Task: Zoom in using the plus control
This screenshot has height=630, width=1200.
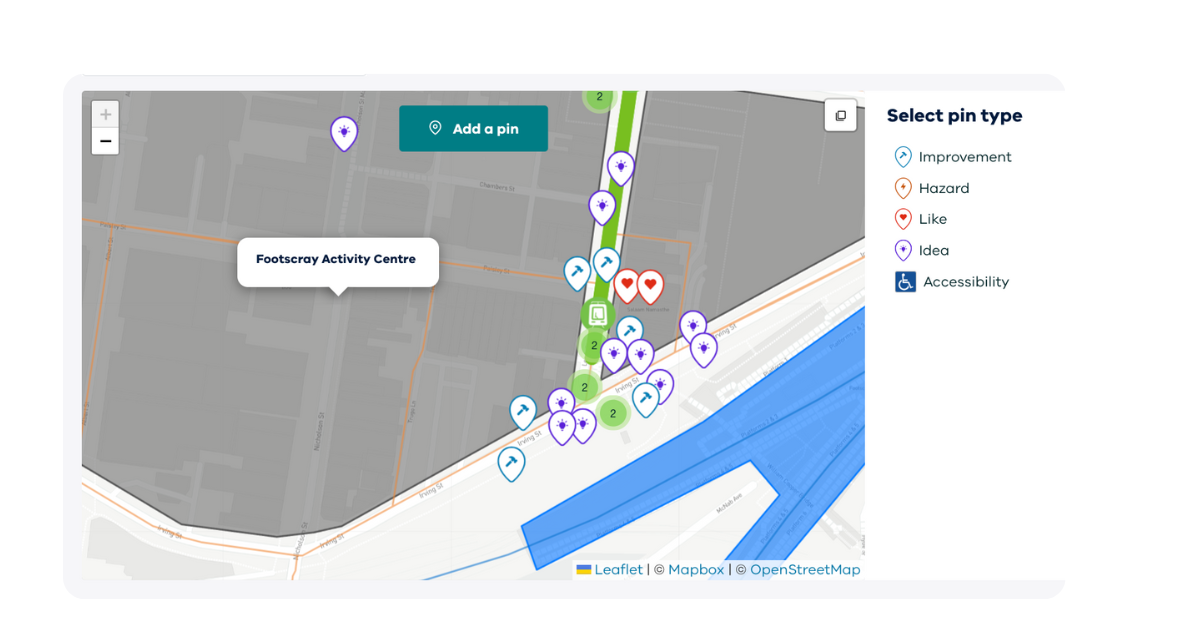Action: click(105, 113)
